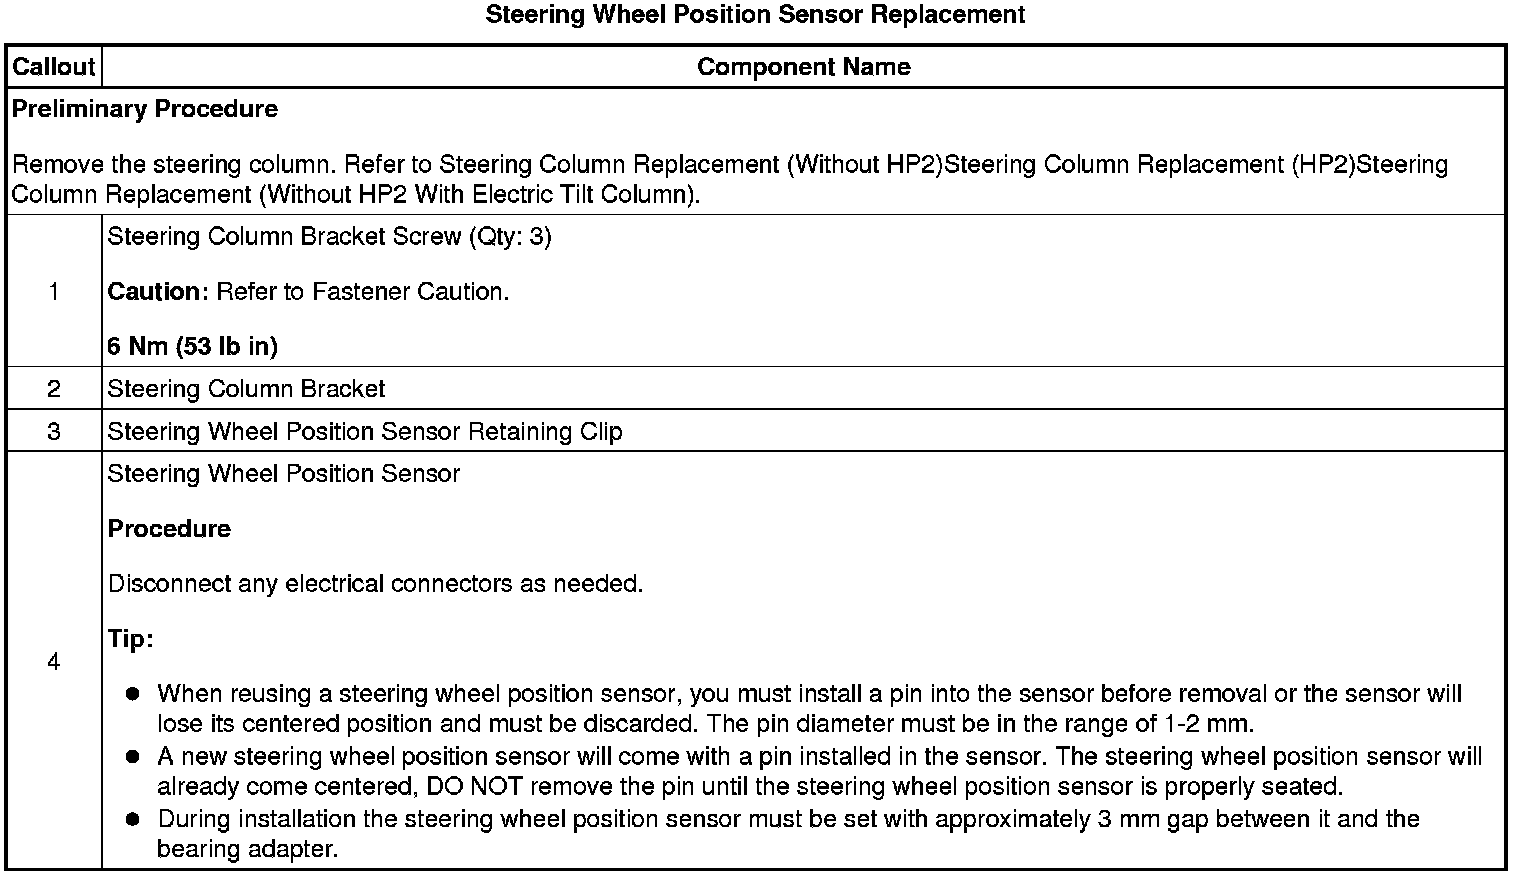Screen dimensions: 1520x876
Task: Click the Remove the steering column paragraph
Action: pyautogui.click(x=729, y=179)
